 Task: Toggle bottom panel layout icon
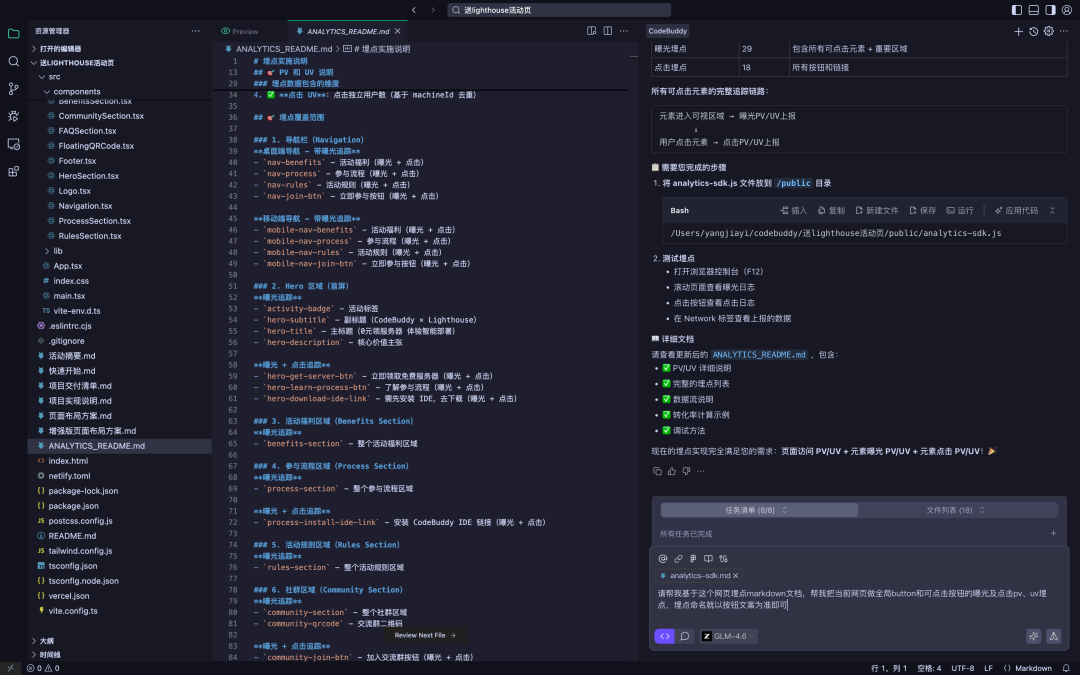(1034, 10)
